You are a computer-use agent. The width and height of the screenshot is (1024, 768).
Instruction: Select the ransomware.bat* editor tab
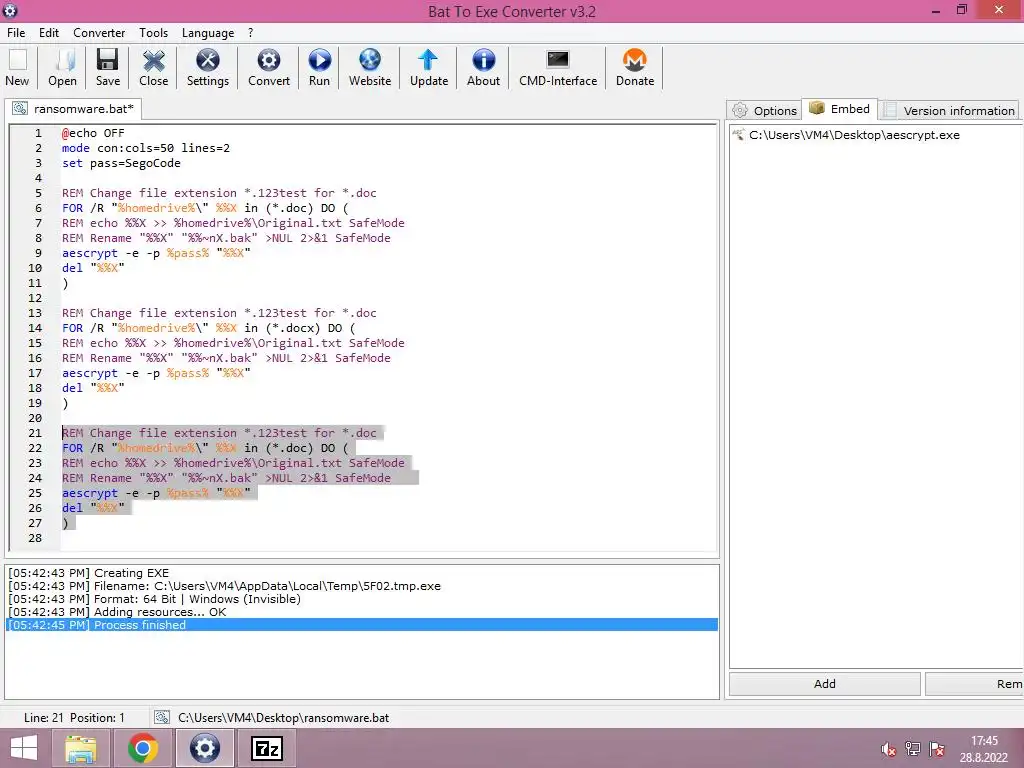(73, 108)
